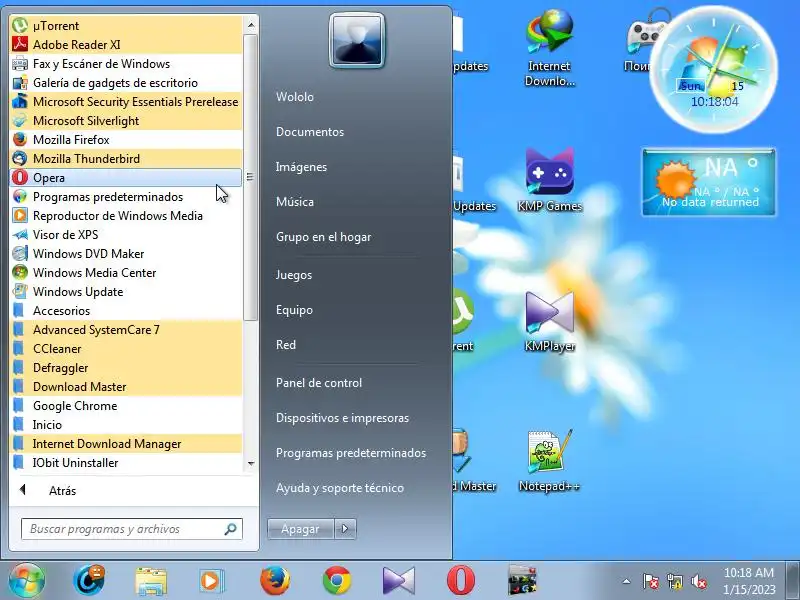Expand the Internet Download Manager folder
800x600 pixels.
point(126,443)
